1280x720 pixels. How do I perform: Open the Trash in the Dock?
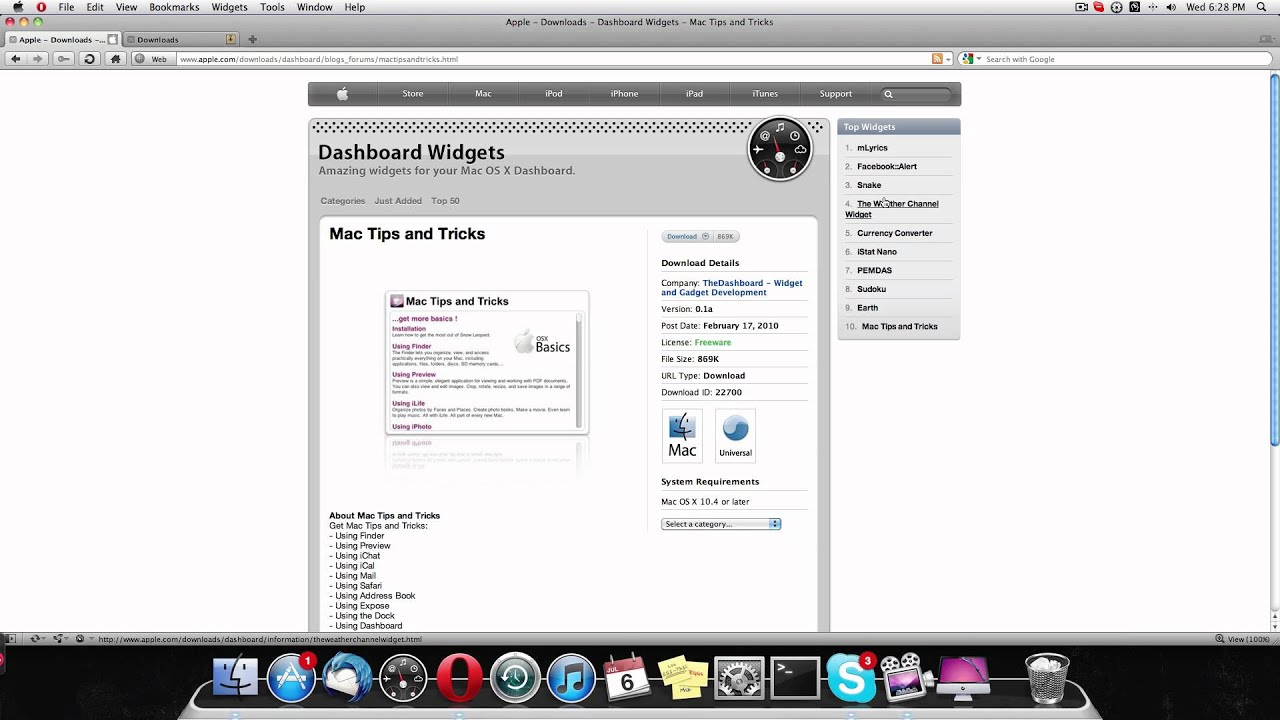tap(1047, 678)
